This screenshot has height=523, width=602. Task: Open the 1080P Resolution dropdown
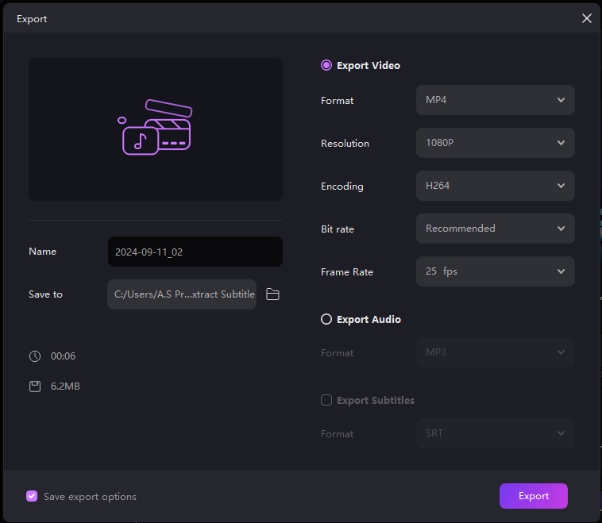click(495, 143)
